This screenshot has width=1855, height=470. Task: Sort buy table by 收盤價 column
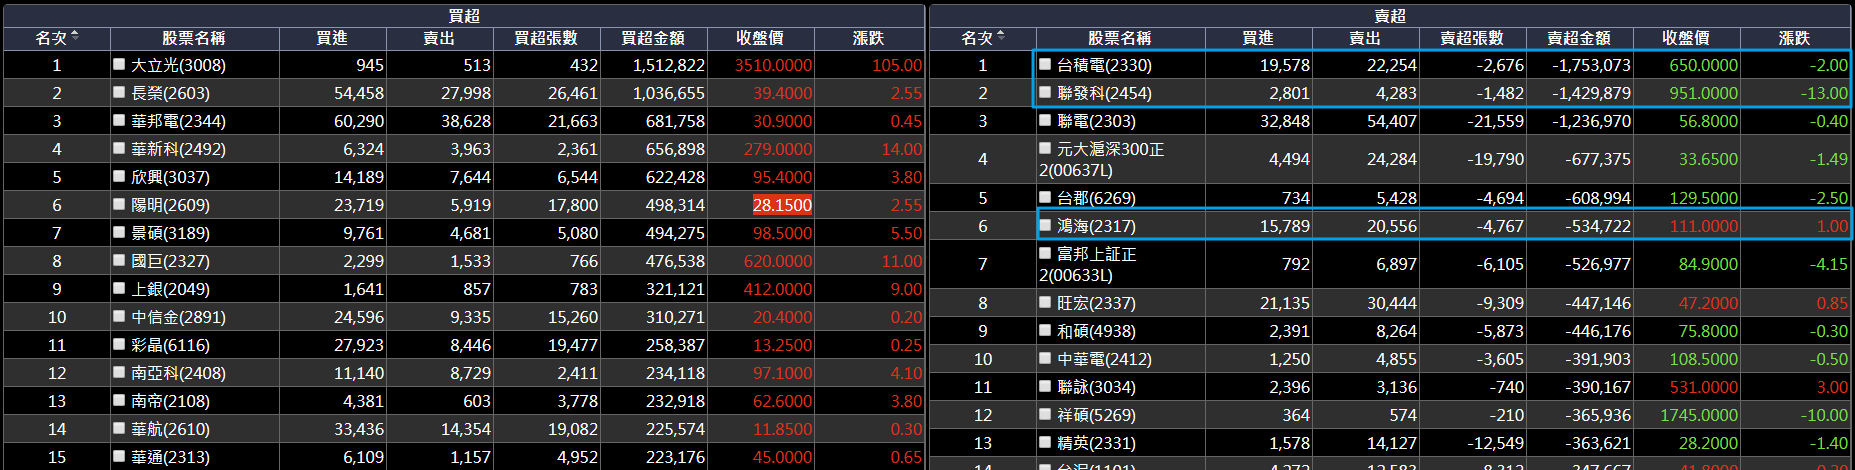coord(760,38)
